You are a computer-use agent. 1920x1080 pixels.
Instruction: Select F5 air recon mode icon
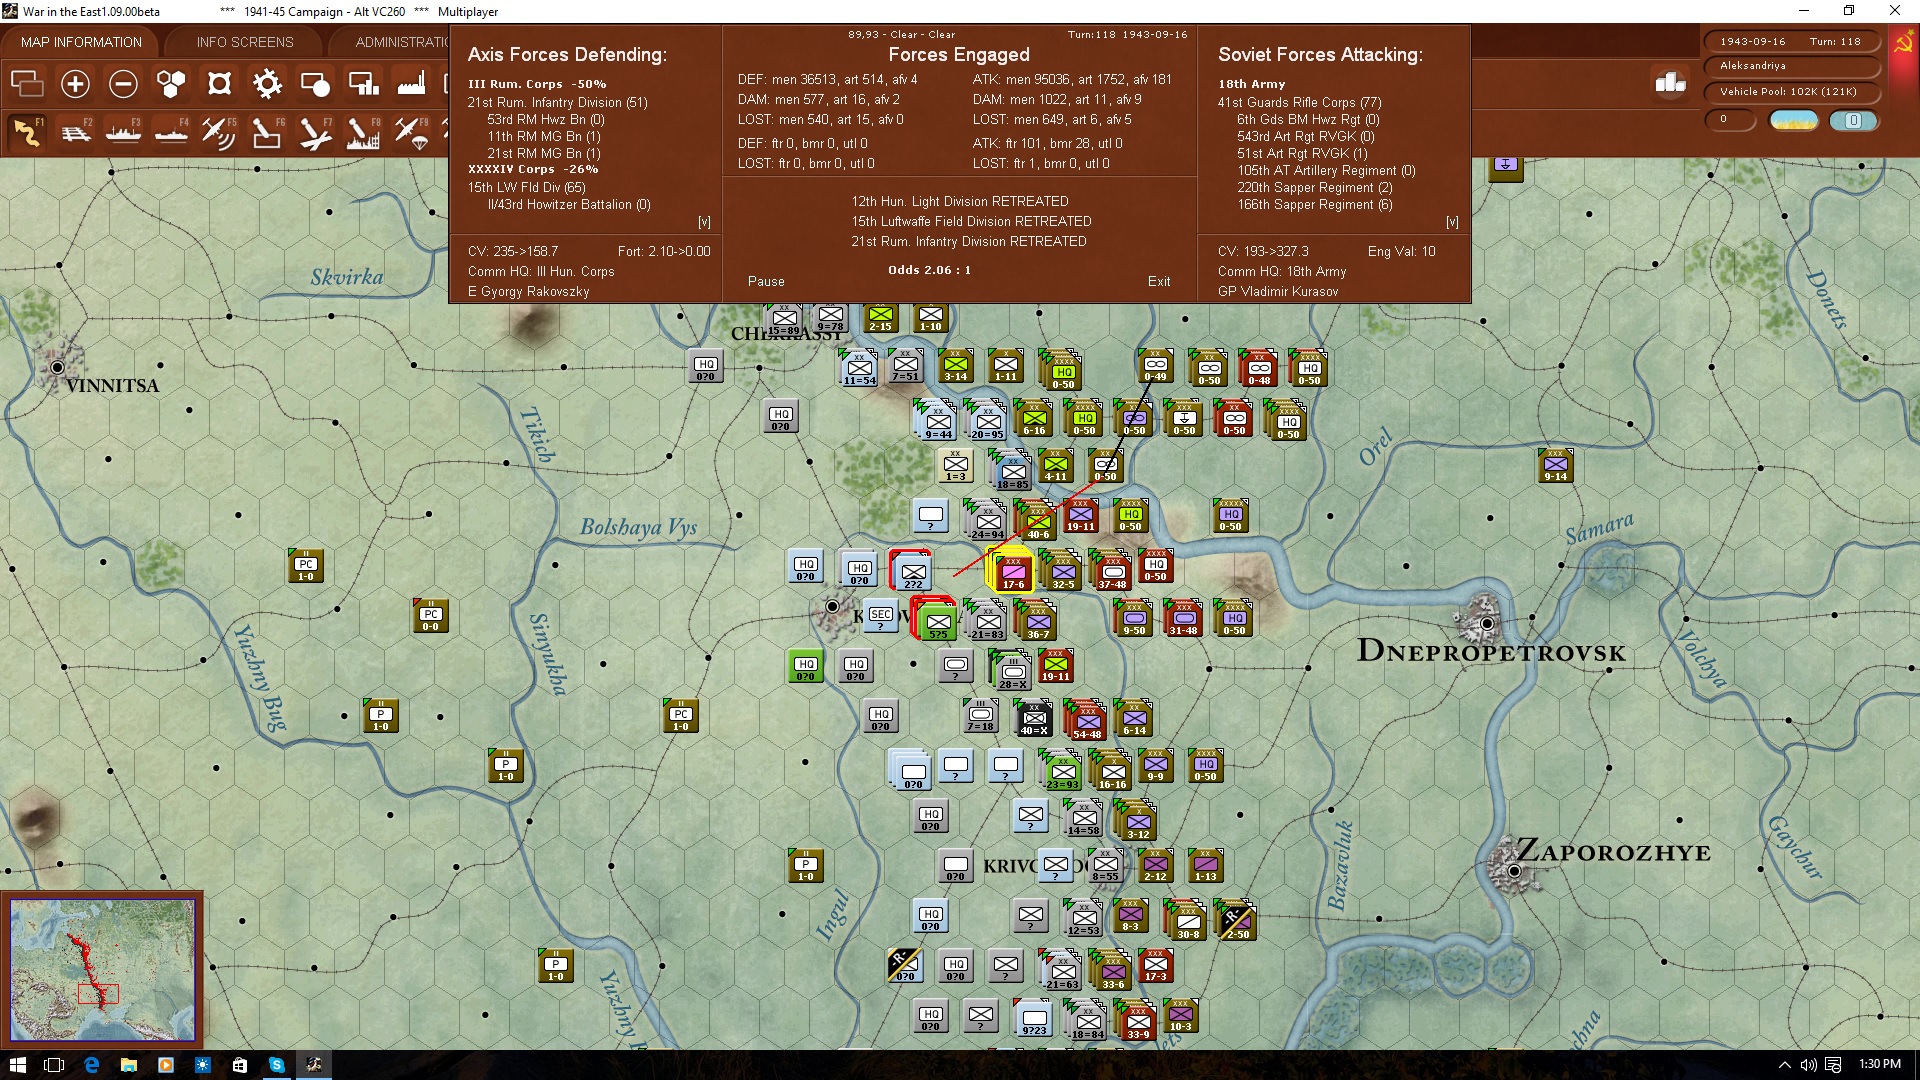[x=218, y=132]
